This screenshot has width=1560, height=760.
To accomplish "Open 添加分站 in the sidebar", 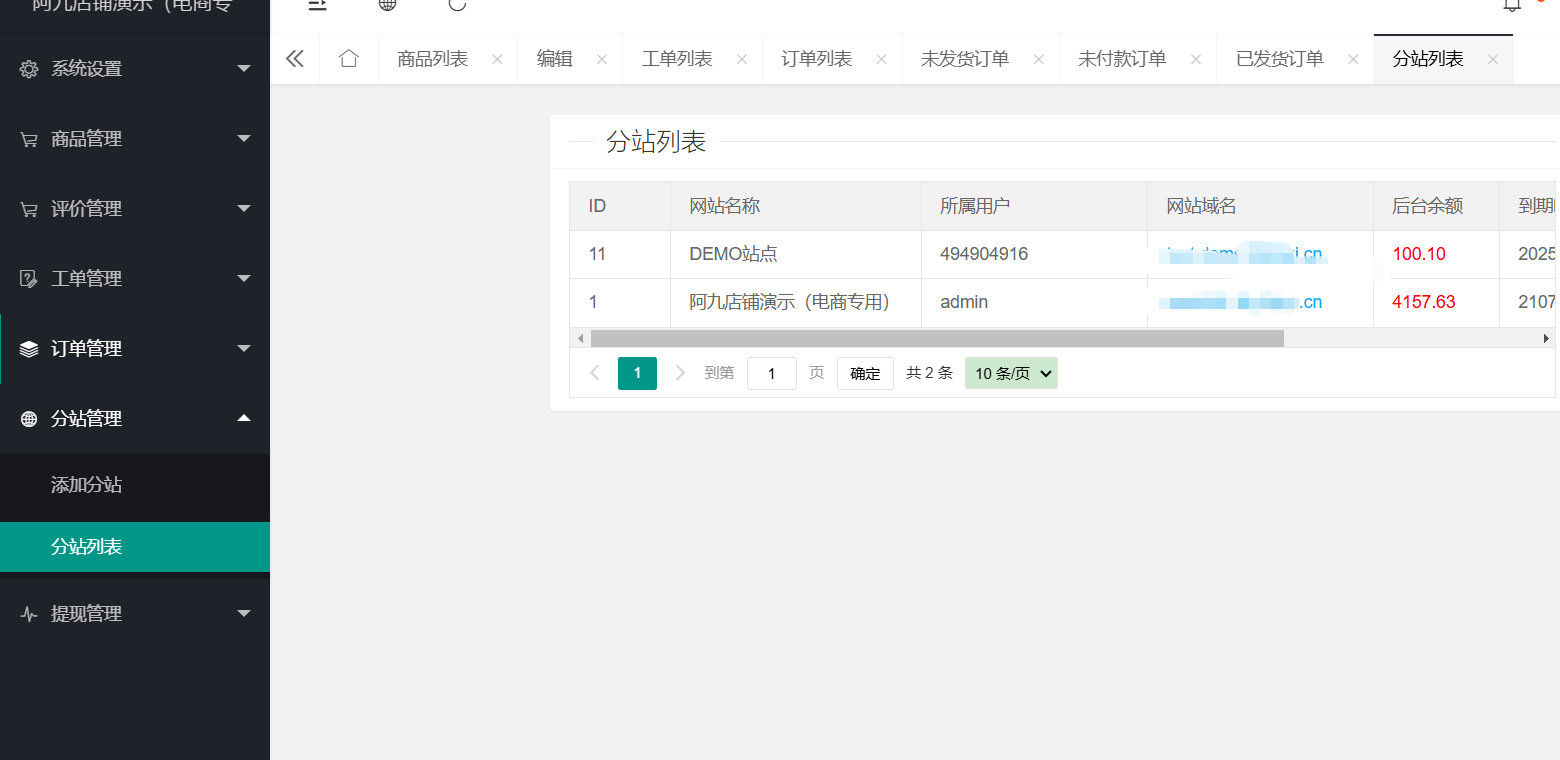I will (x=87, y=485).
